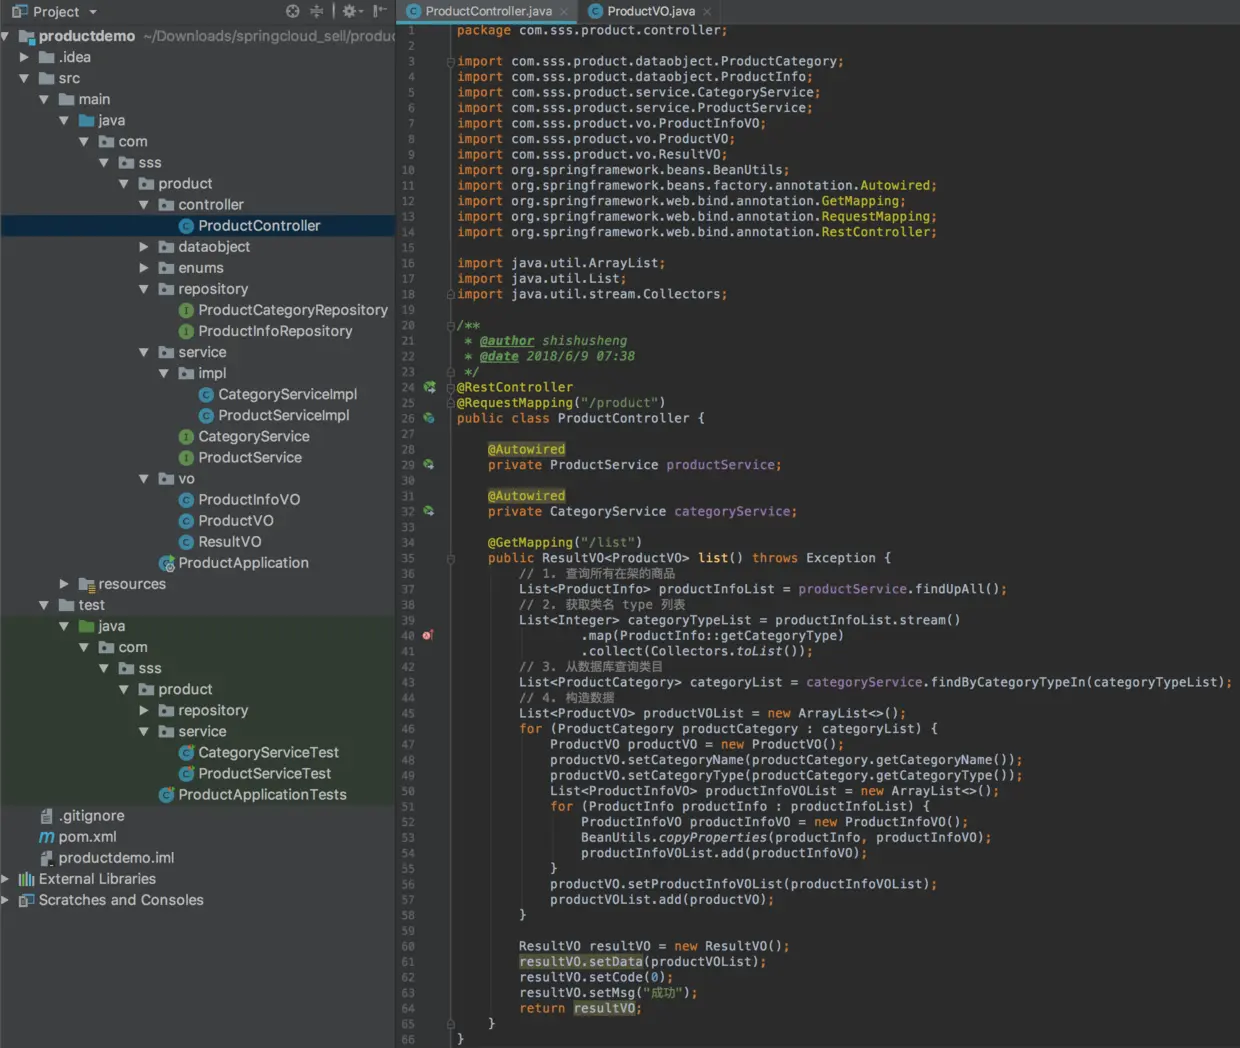This screenshot has width=1240, height=1048.
Task: Open the Project view dropdown
Action: 93,12
